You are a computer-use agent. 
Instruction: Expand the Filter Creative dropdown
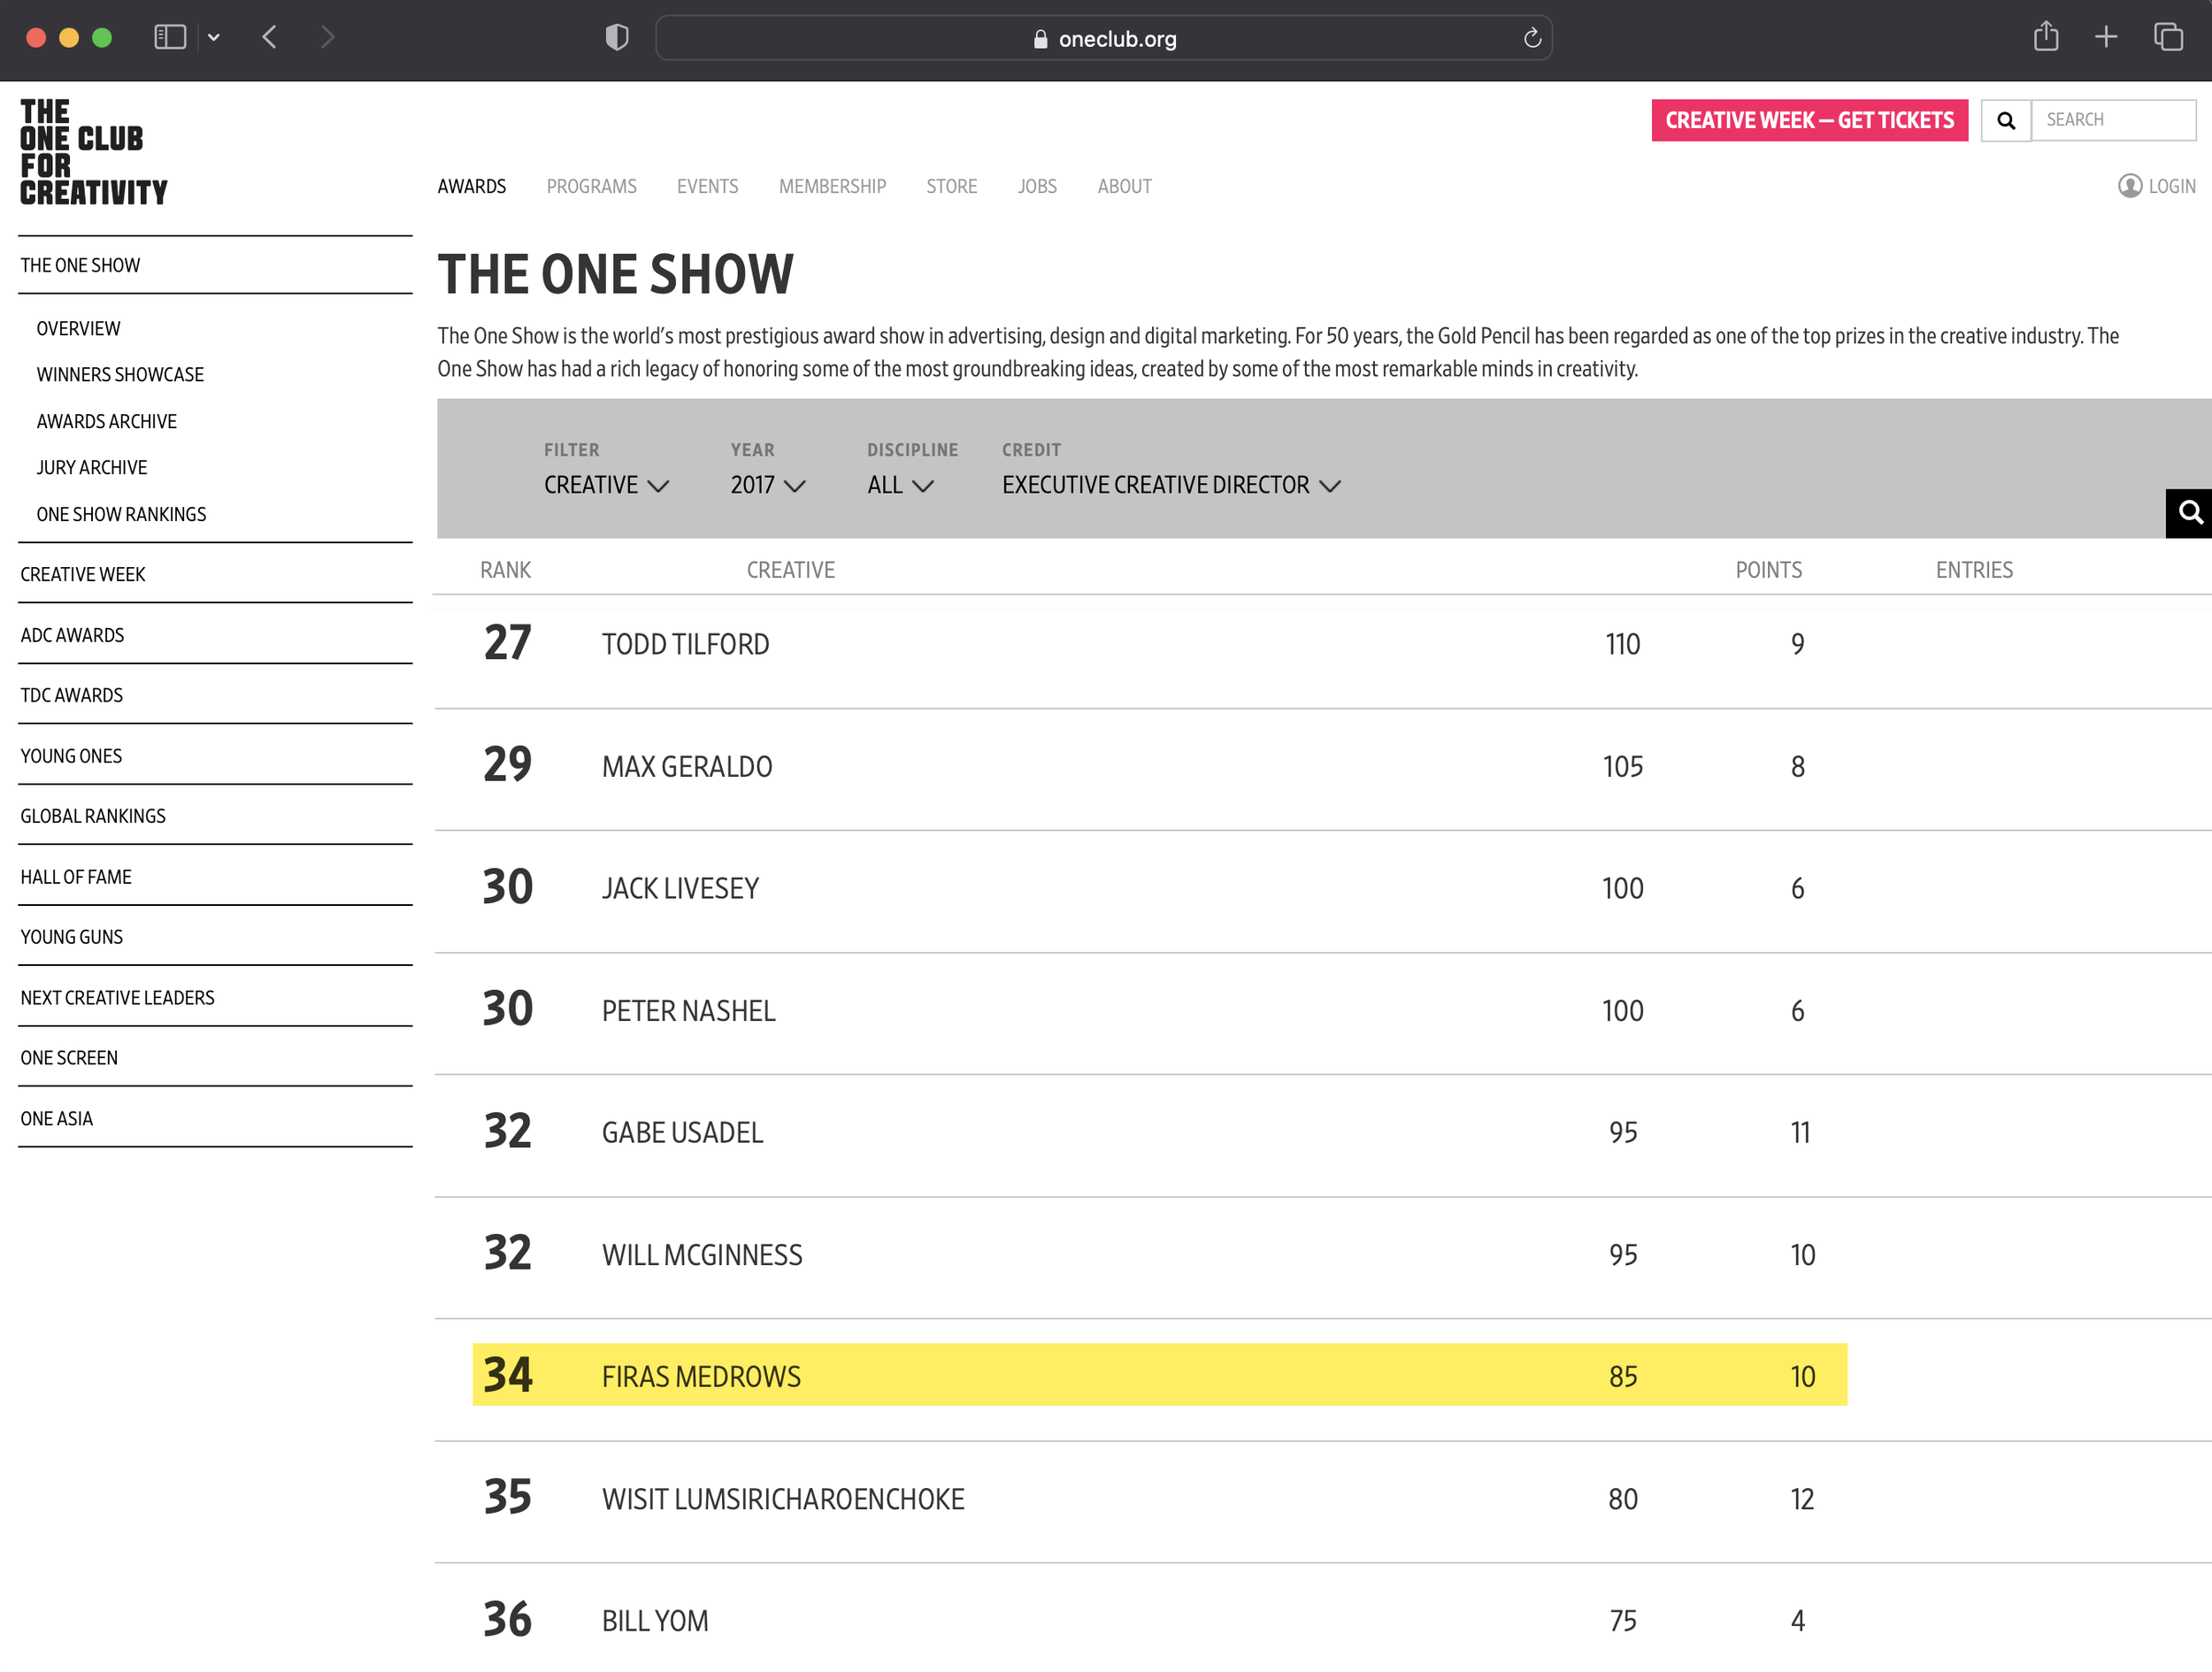click(605, 485)
